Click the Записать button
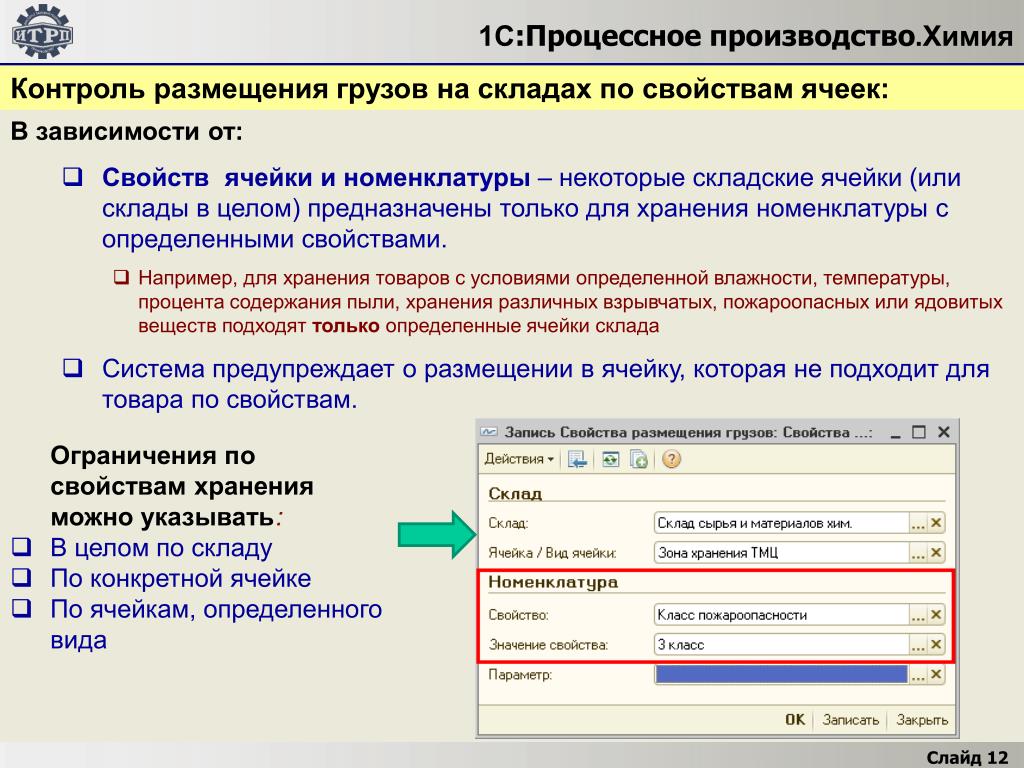 point(850,720)
